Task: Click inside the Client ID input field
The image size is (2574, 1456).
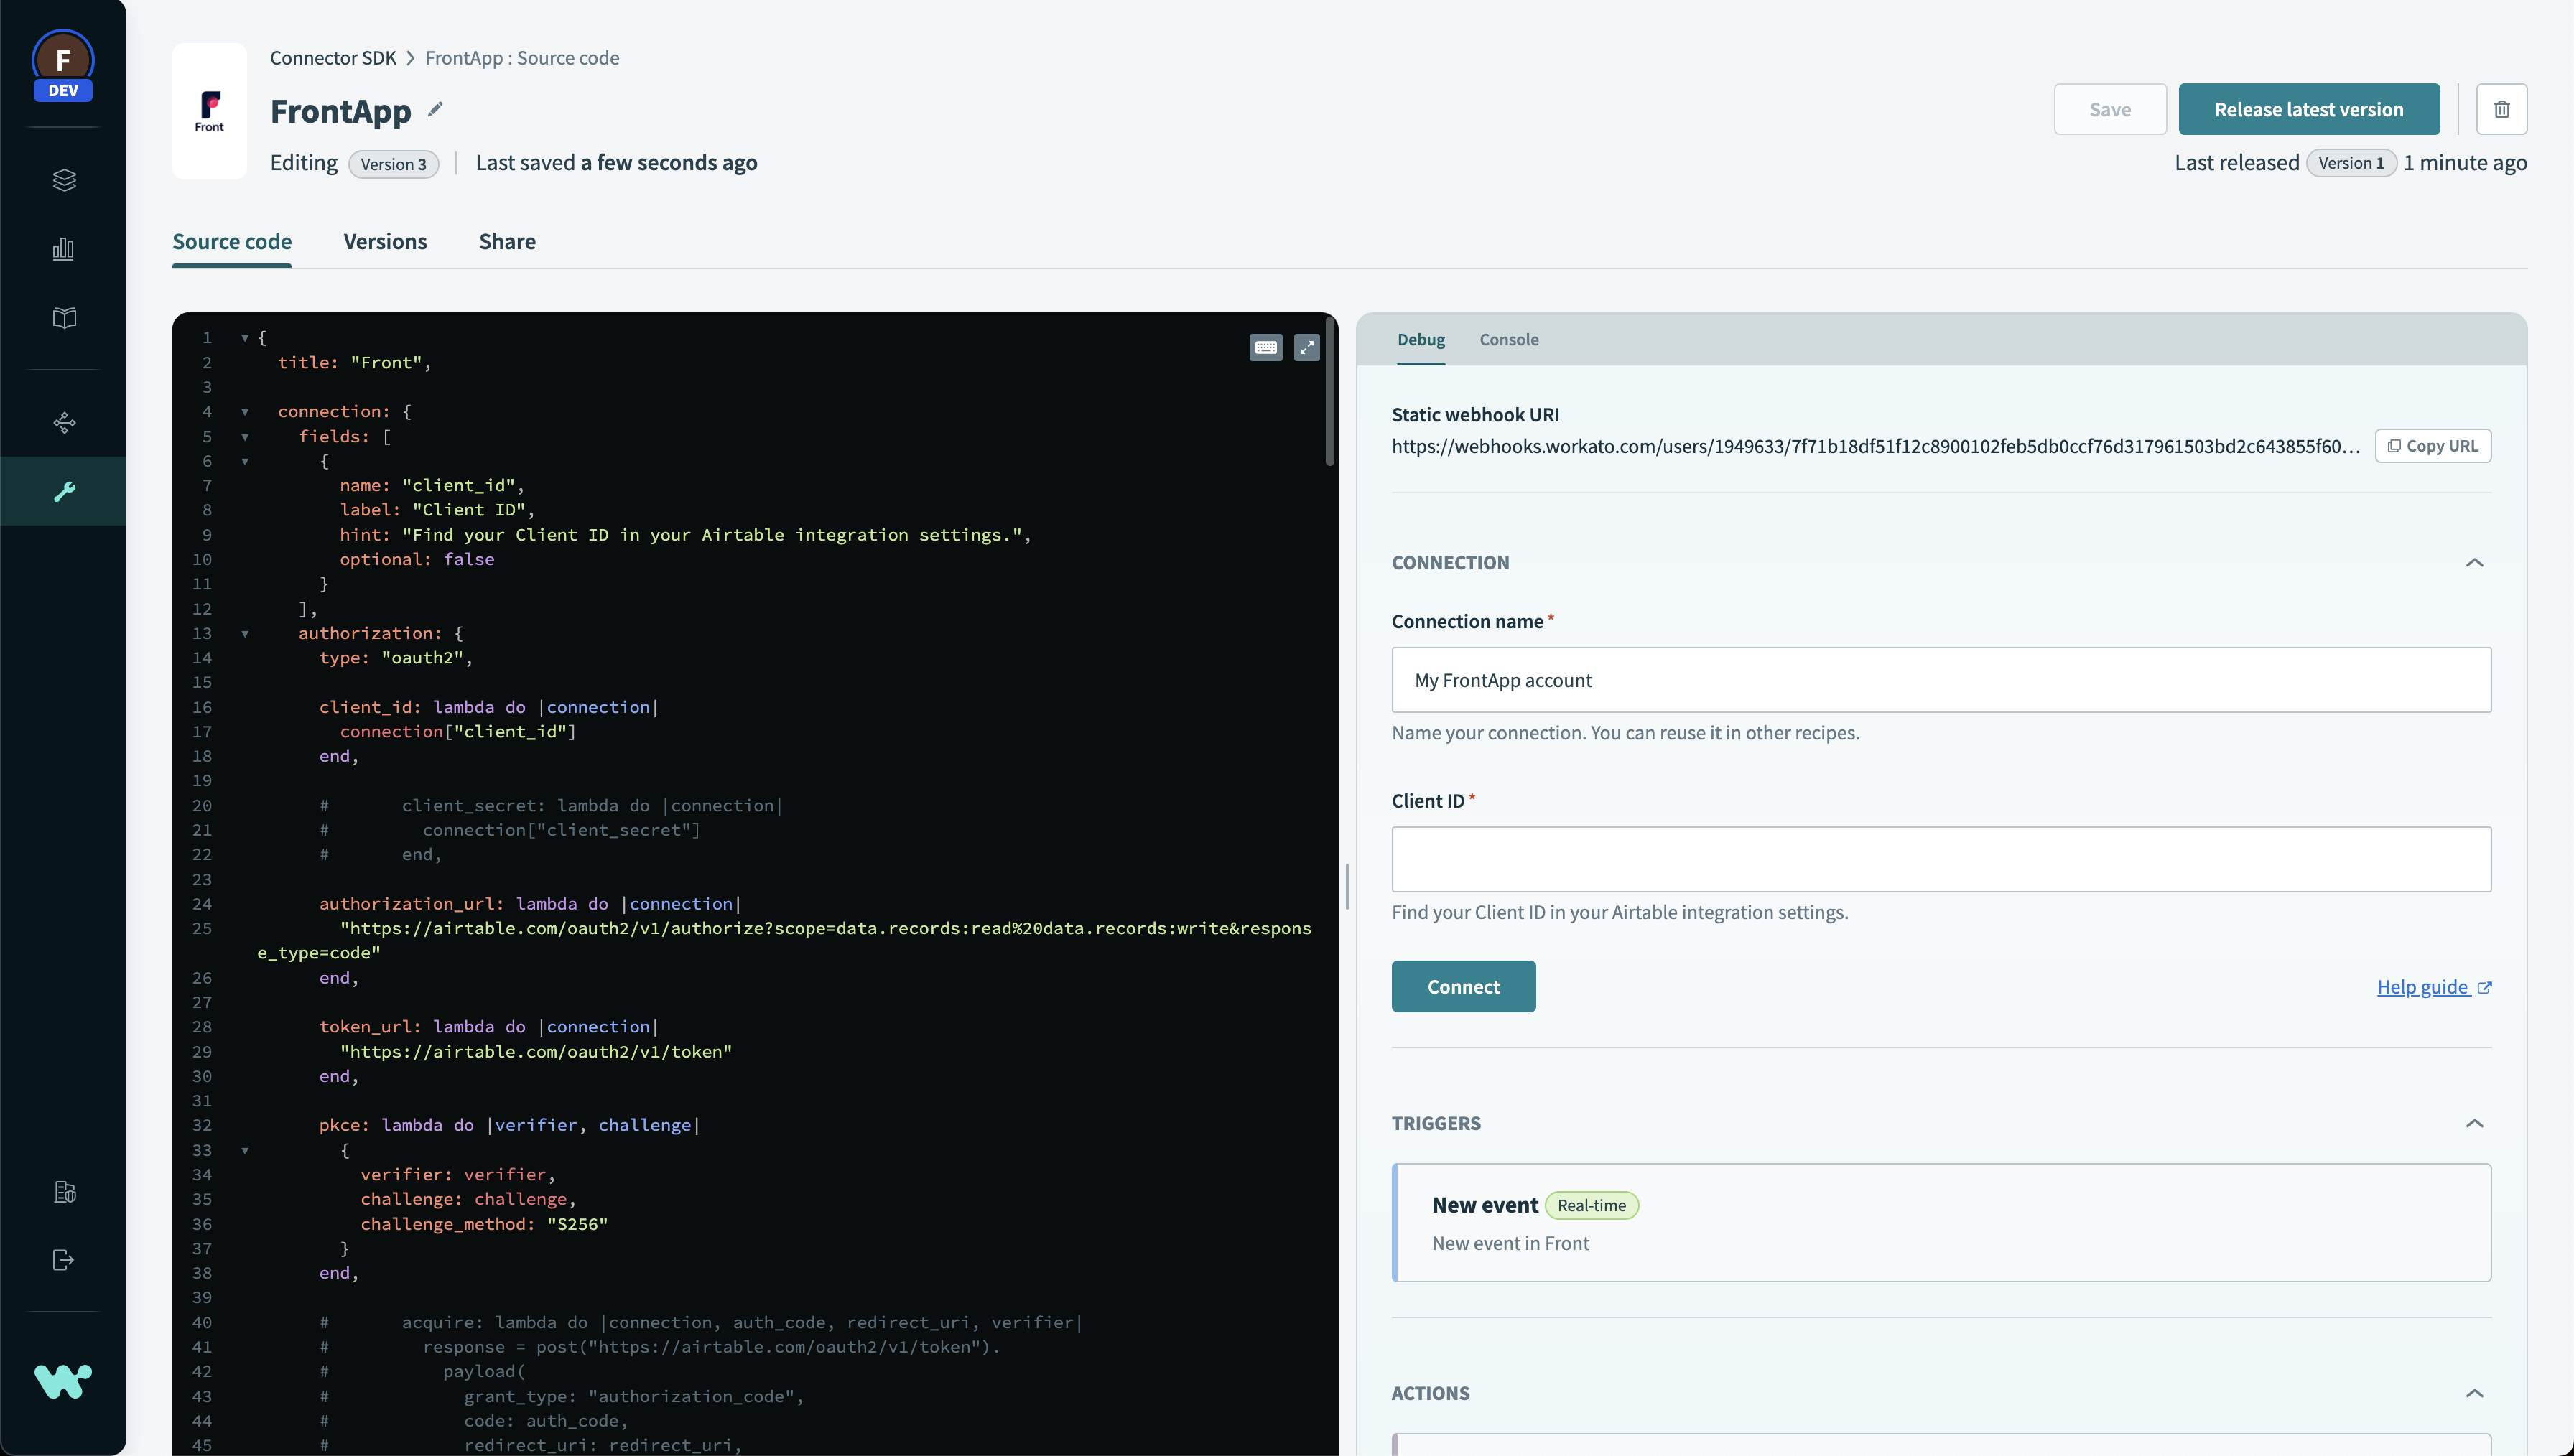Action: pyautogui.click(x=1939, y=859)
